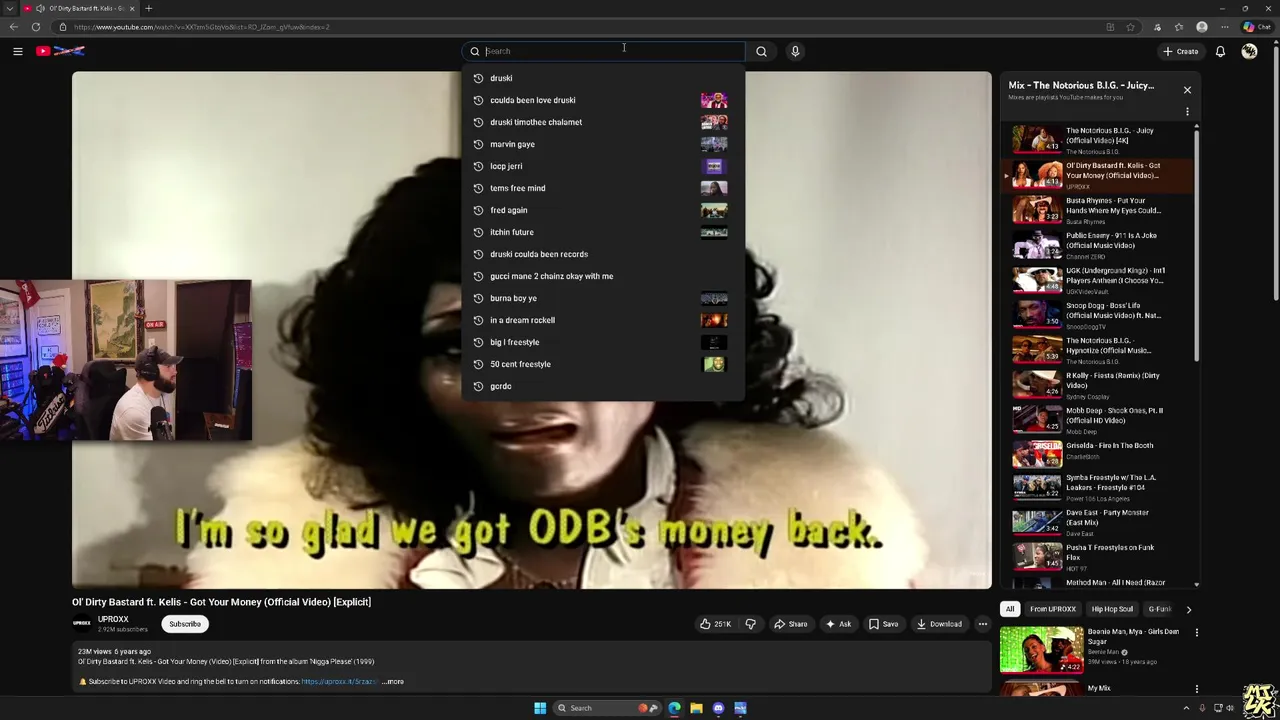Pick the '50 cent freestyle' suggestion

(603, 364)
